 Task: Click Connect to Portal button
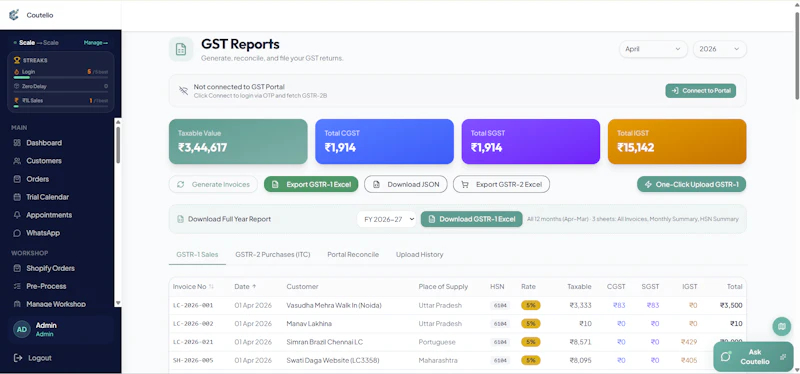701,91
